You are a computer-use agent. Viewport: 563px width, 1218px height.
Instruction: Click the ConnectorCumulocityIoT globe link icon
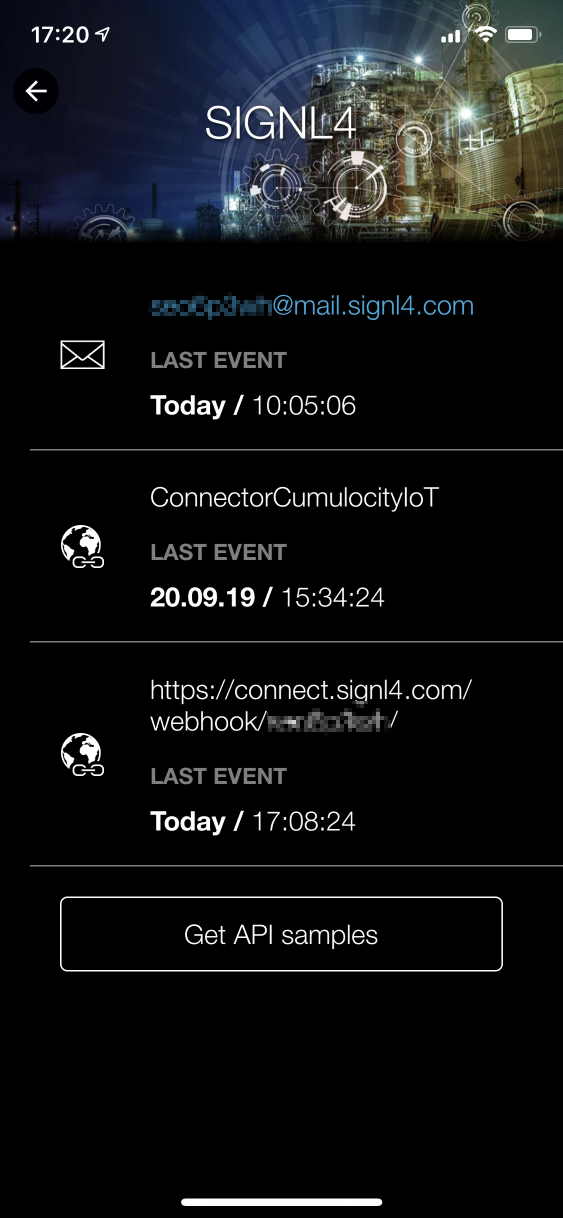[x=82, y=547]
